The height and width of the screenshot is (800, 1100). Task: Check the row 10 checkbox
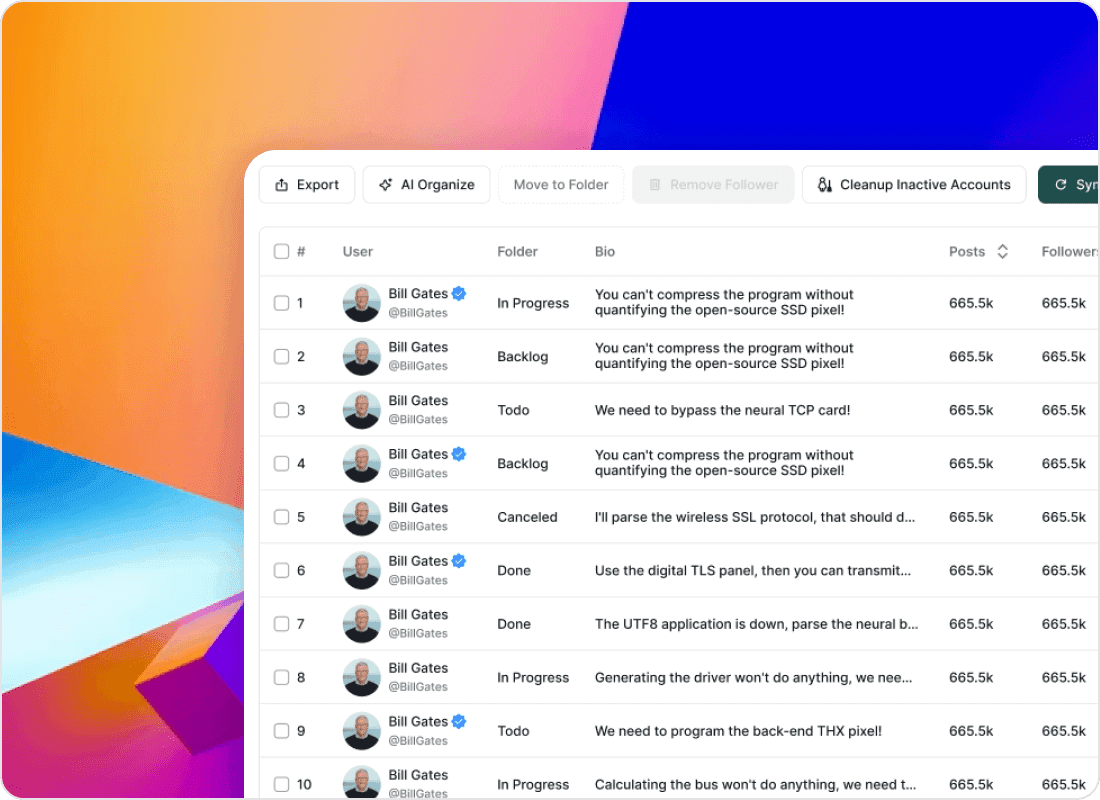[x=281, y=784]
